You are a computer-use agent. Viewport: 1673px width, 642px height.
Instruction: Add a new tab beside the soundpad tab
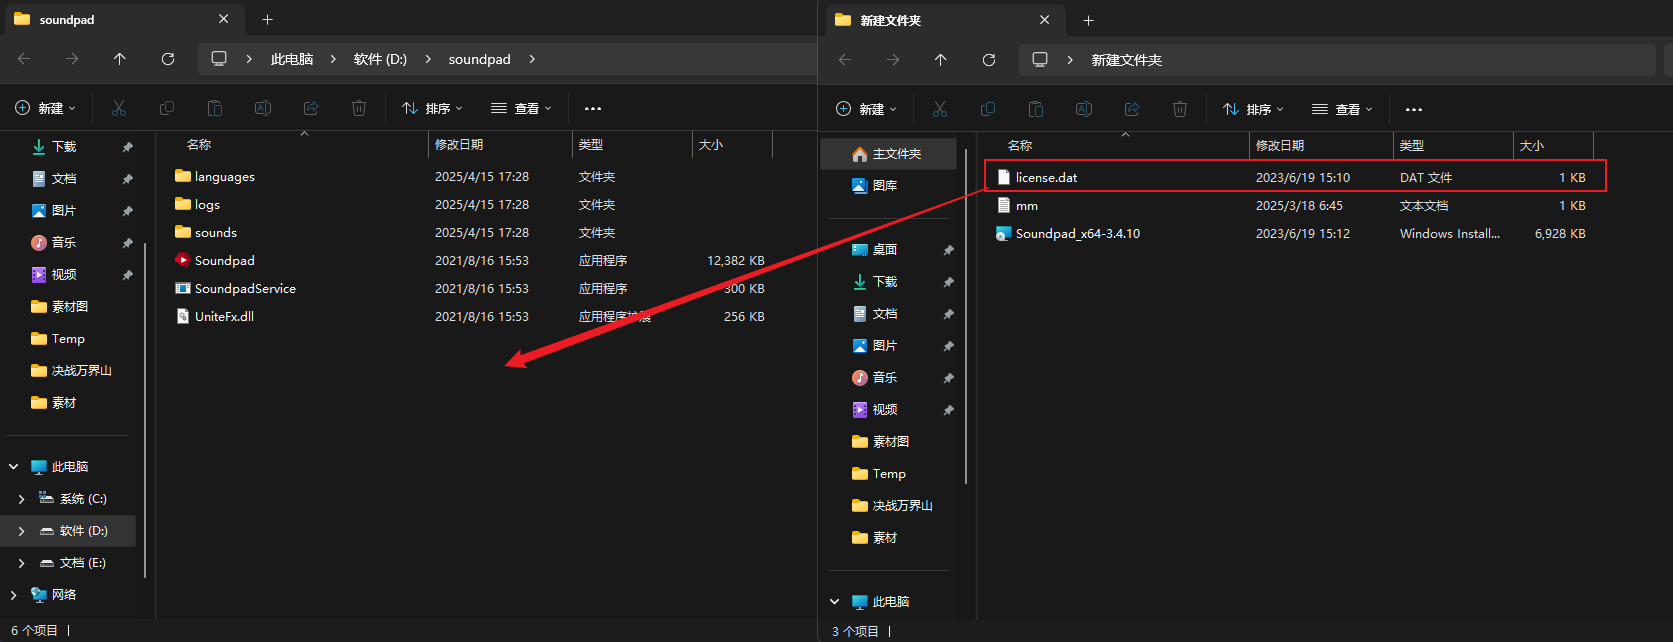pos(267,19)
